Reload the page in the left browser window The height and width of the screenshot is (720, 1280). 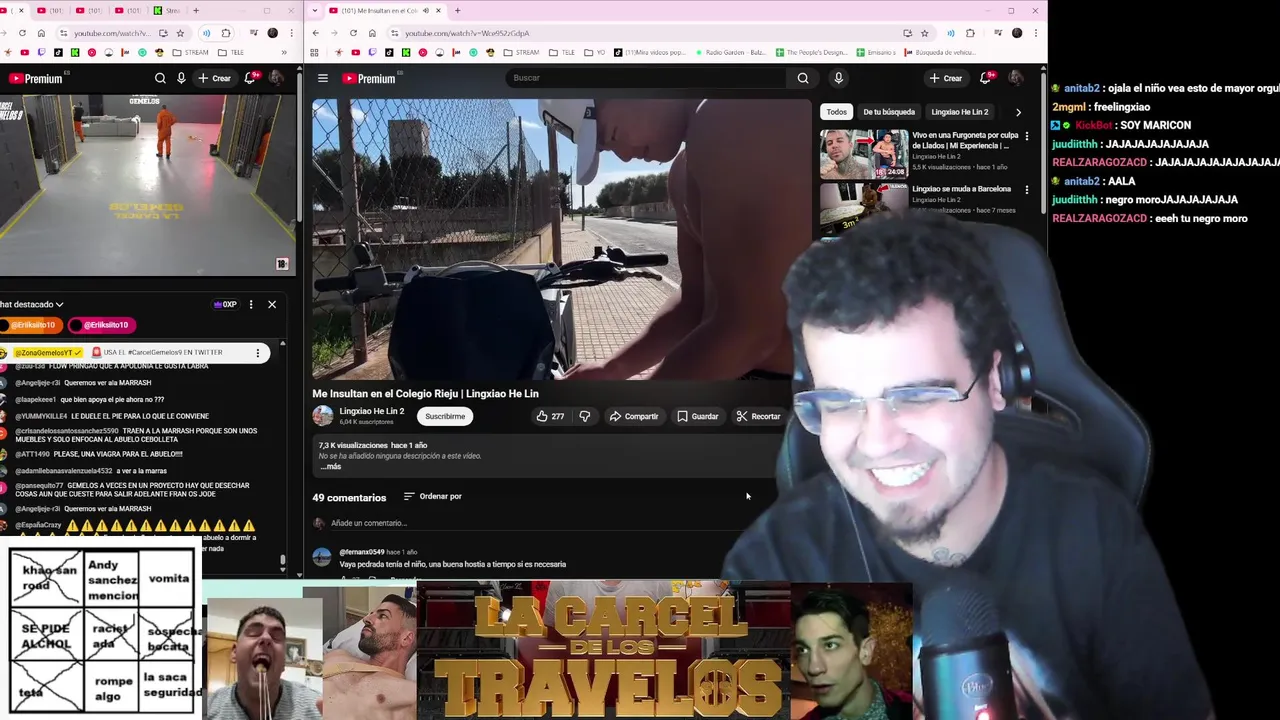click(x=22, y=33)
